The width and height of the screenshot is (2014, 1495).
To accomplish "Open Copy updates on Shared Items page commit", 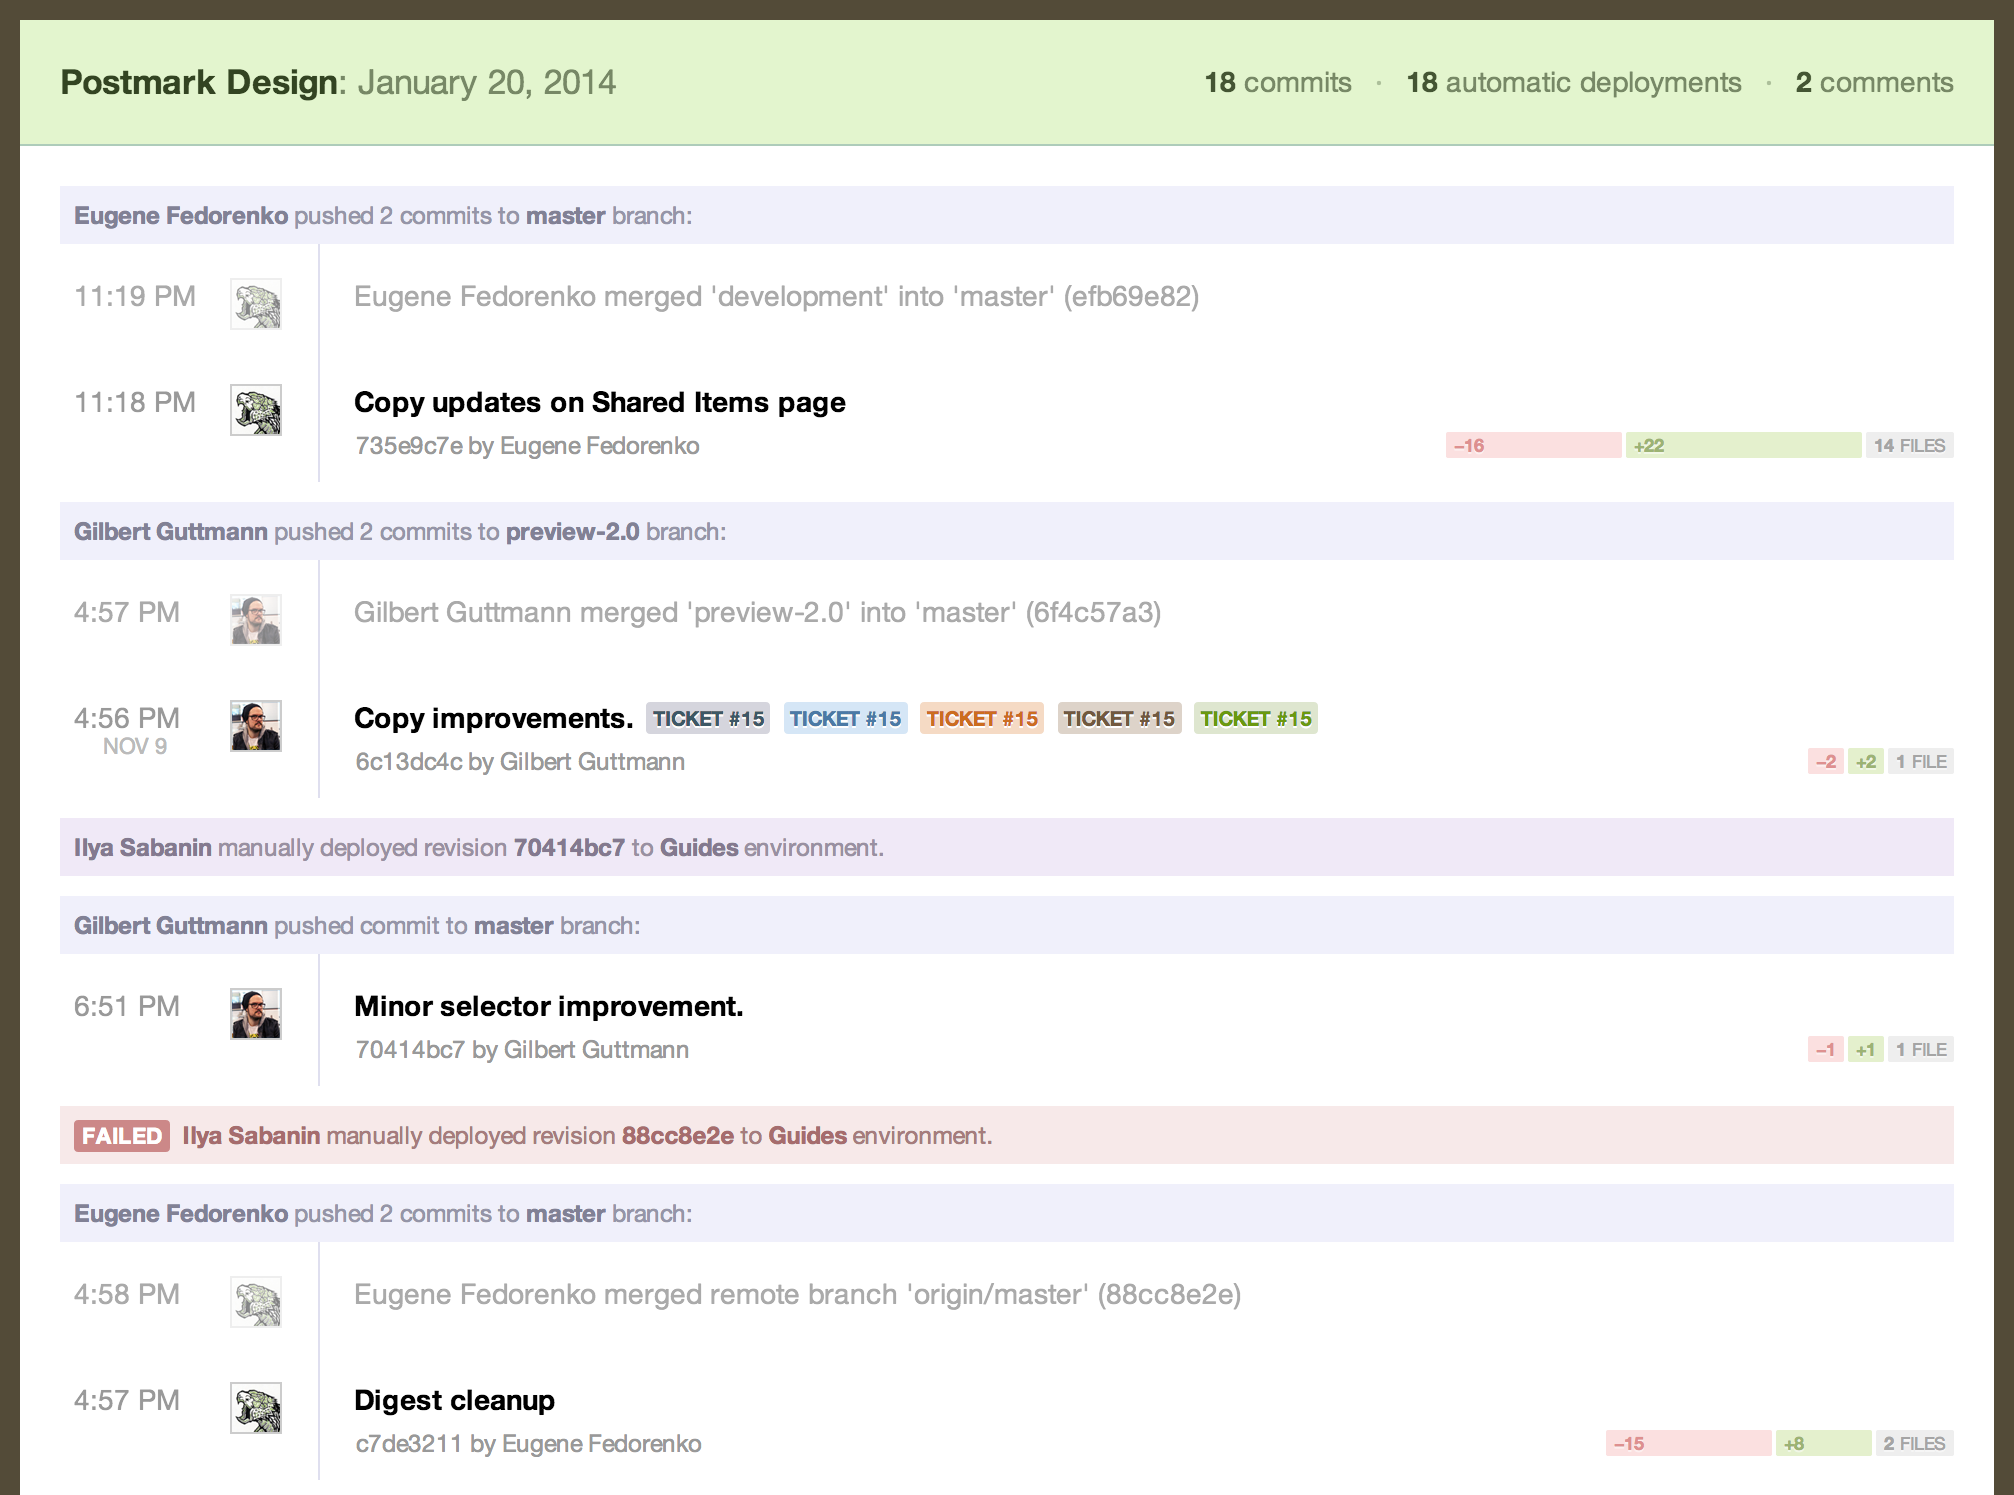I will tap(599, 403).
